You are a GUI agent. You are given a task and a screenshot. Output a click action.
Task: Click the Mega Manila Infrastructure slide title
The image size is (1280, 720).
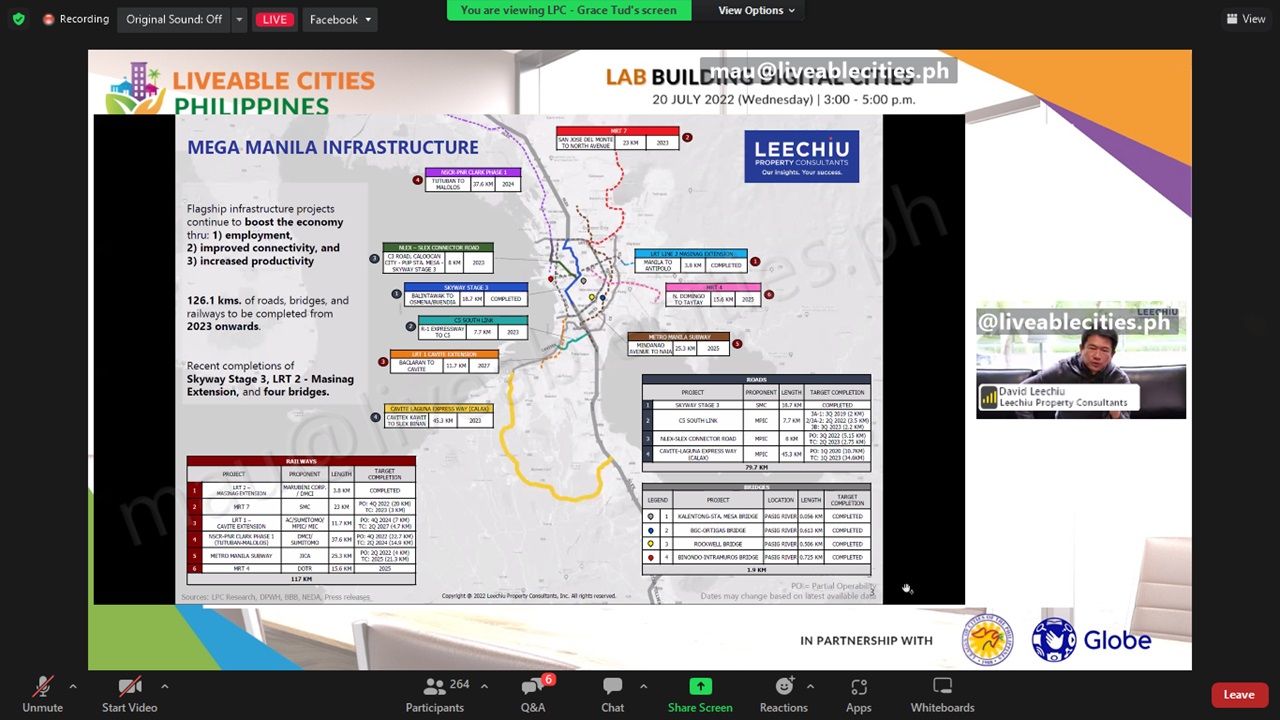coord(333,147)
